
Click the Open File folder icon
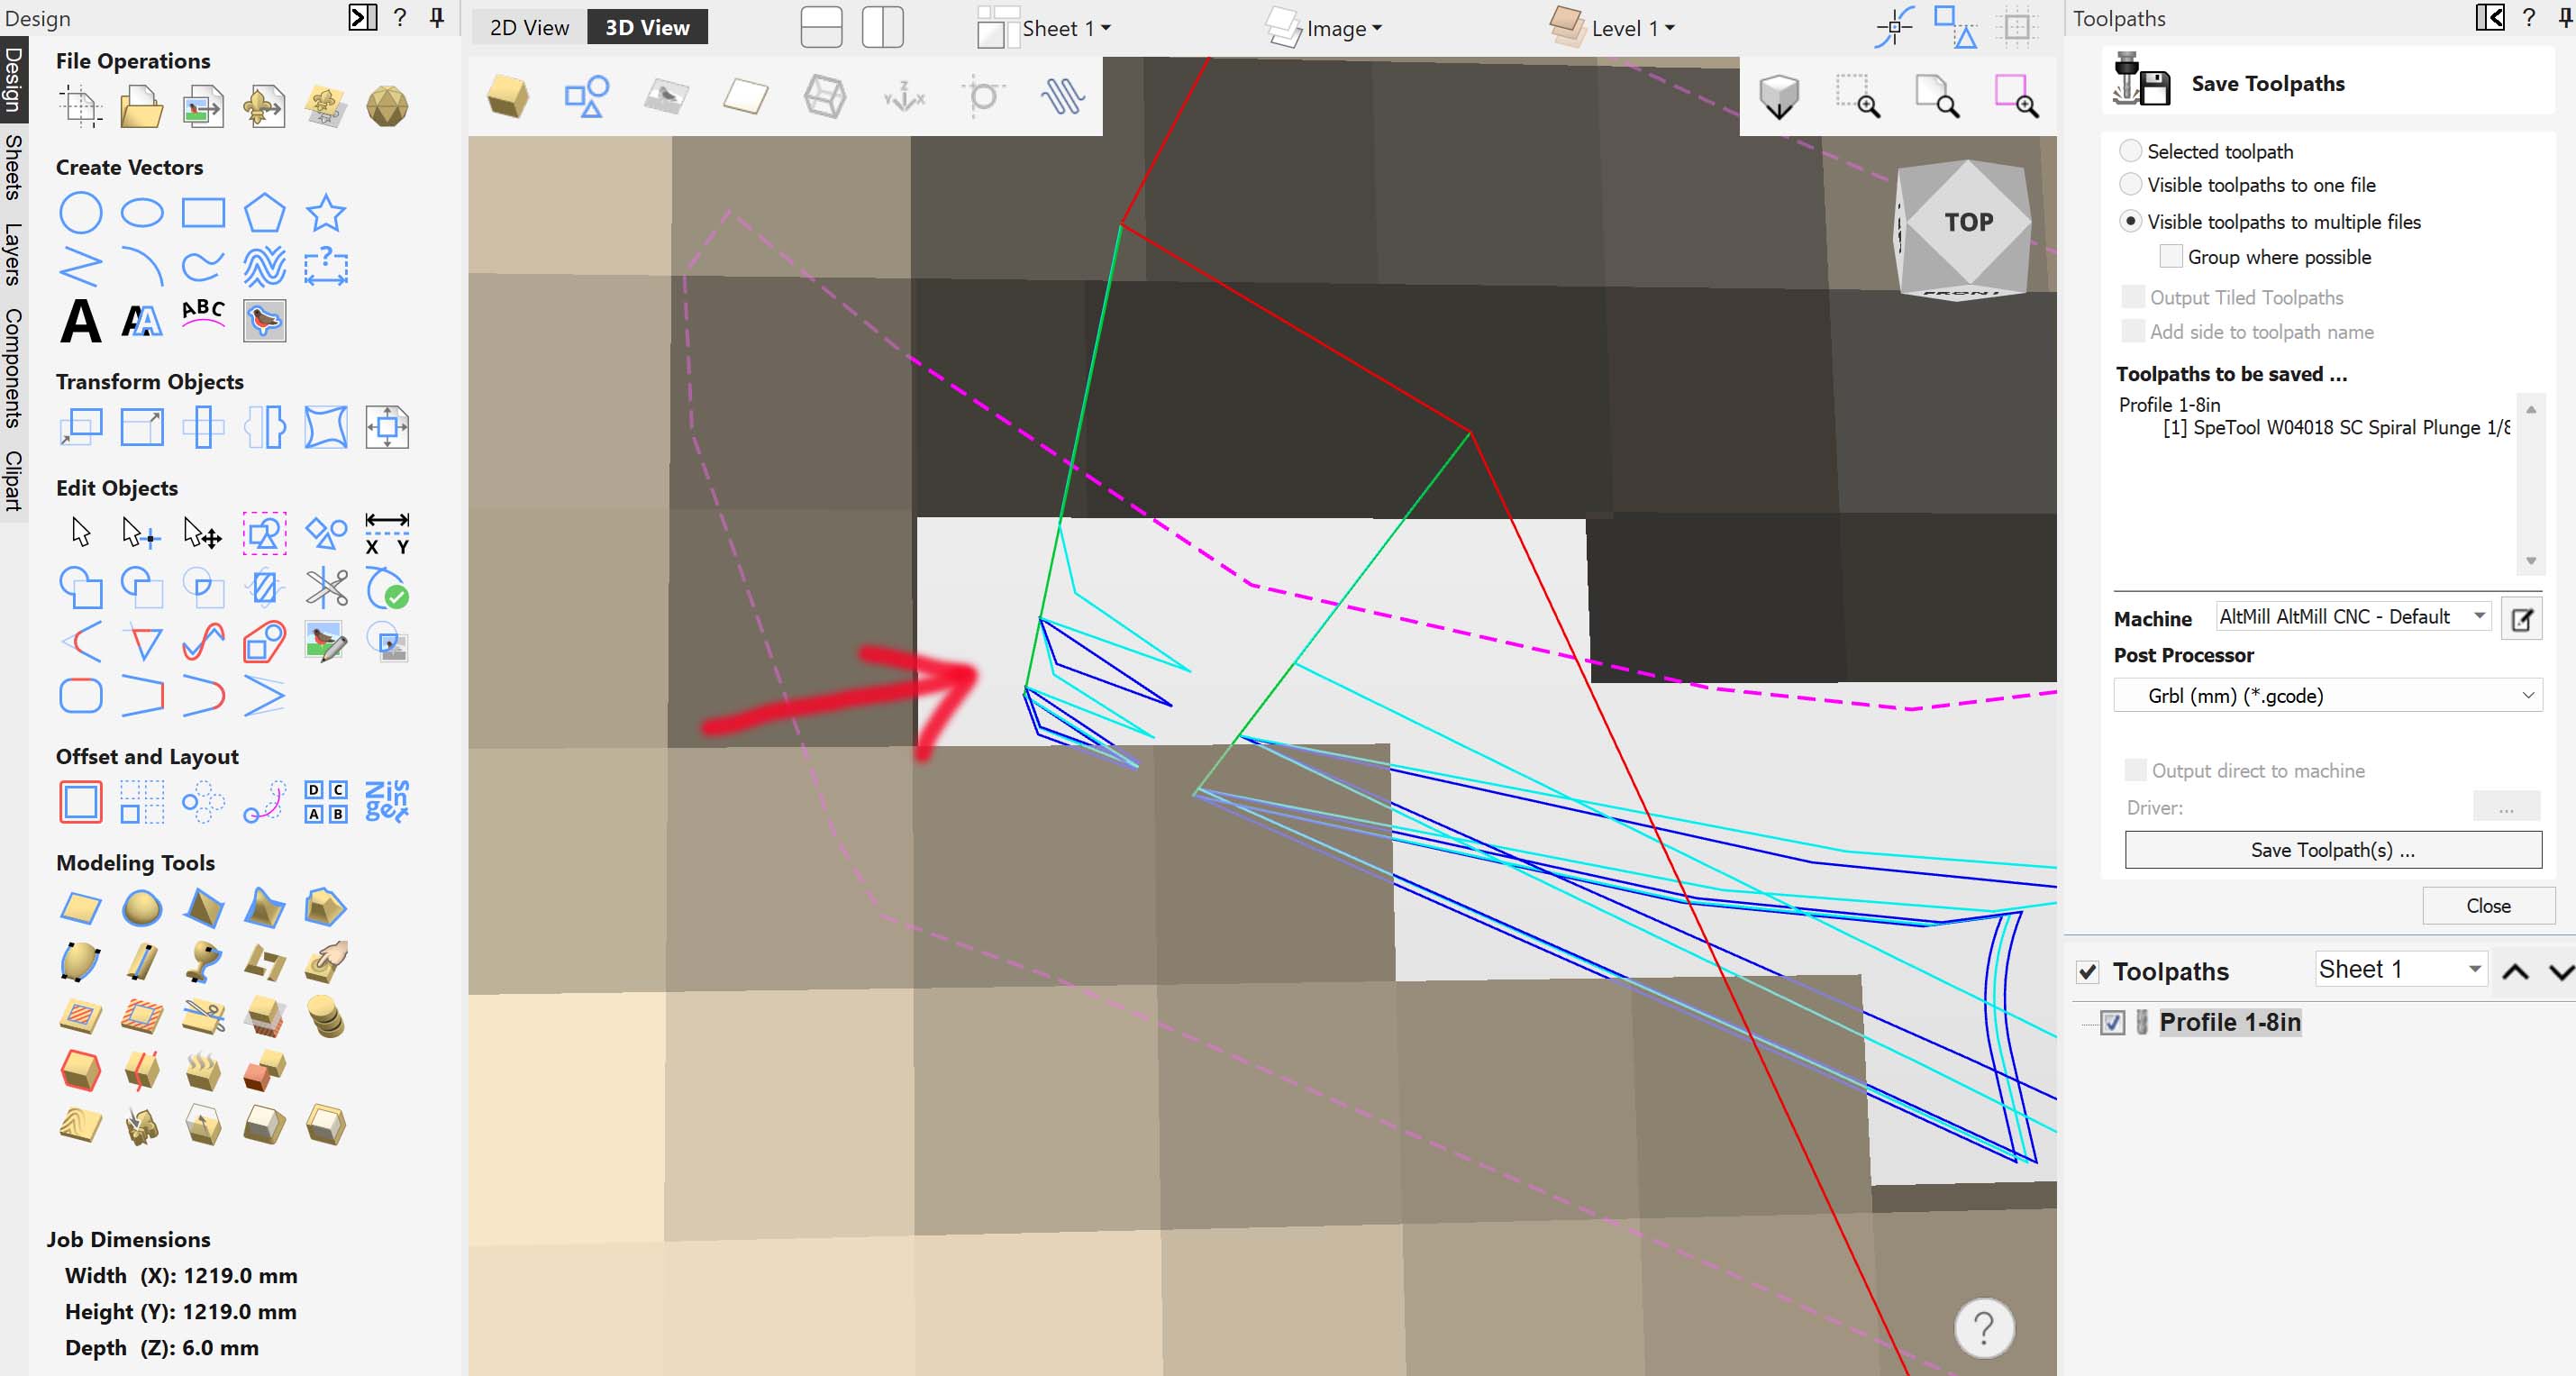[141, 107]
